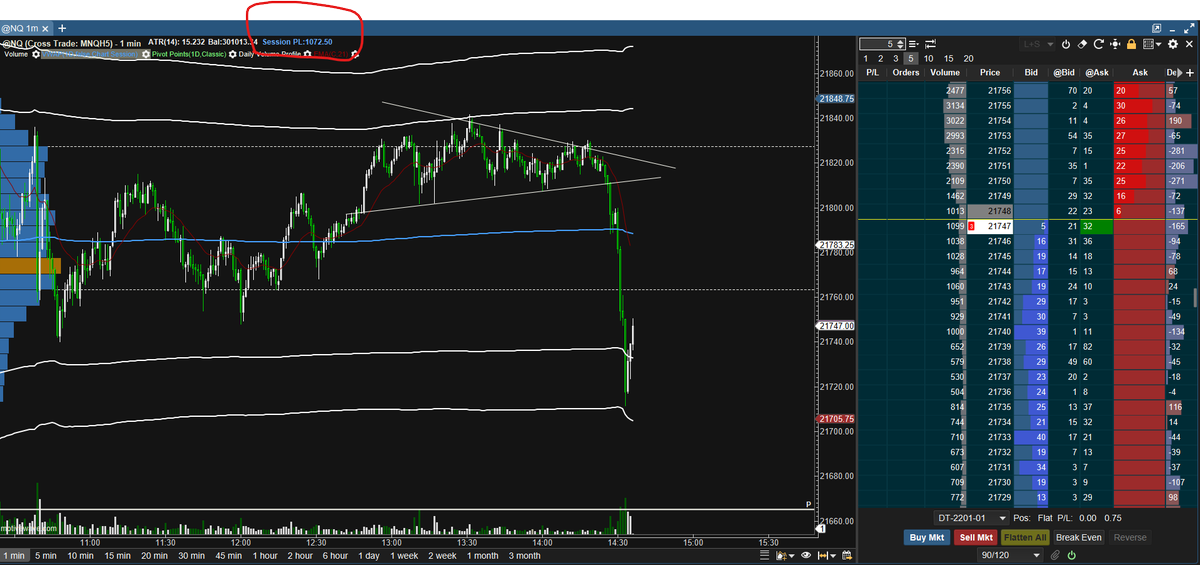Viewport: 1200px width, 565px height.
Task: Click the Buy Mkt button
Action: click(x=927, y=537)
